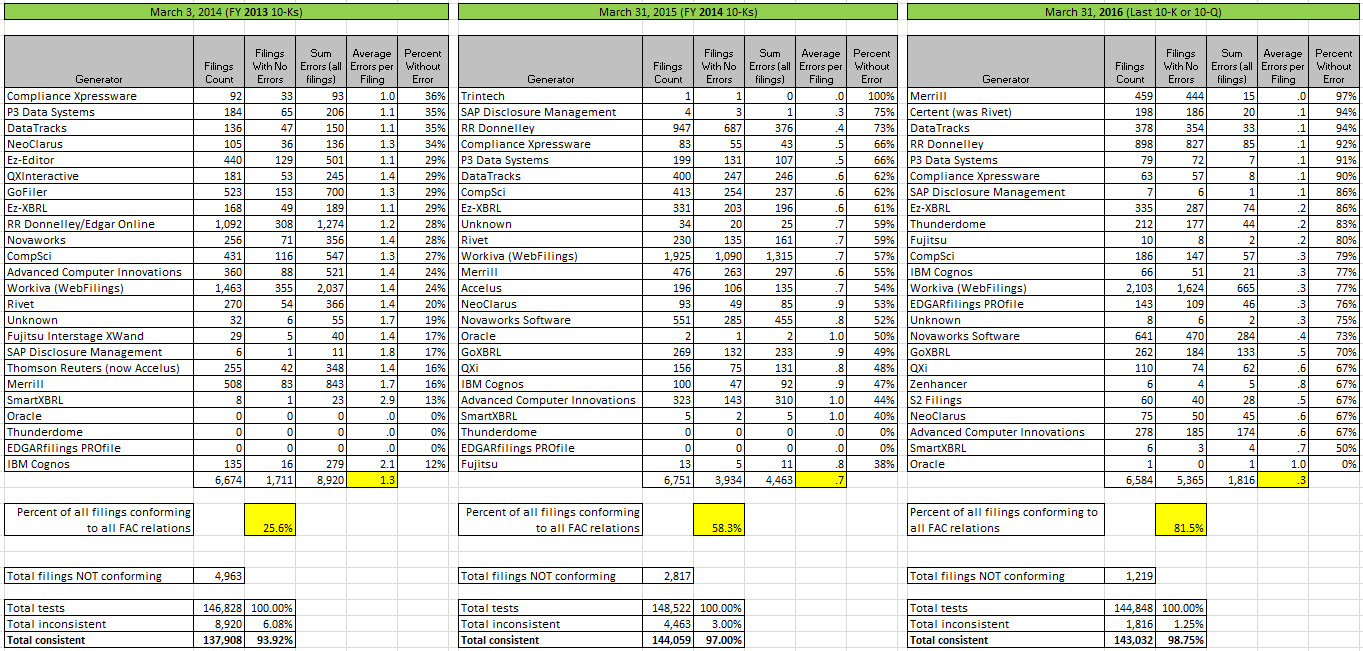Select the "RR Donnelley/Edgar Online" cell
Screen dimensions: 1363x651
[x=98, y=224]
